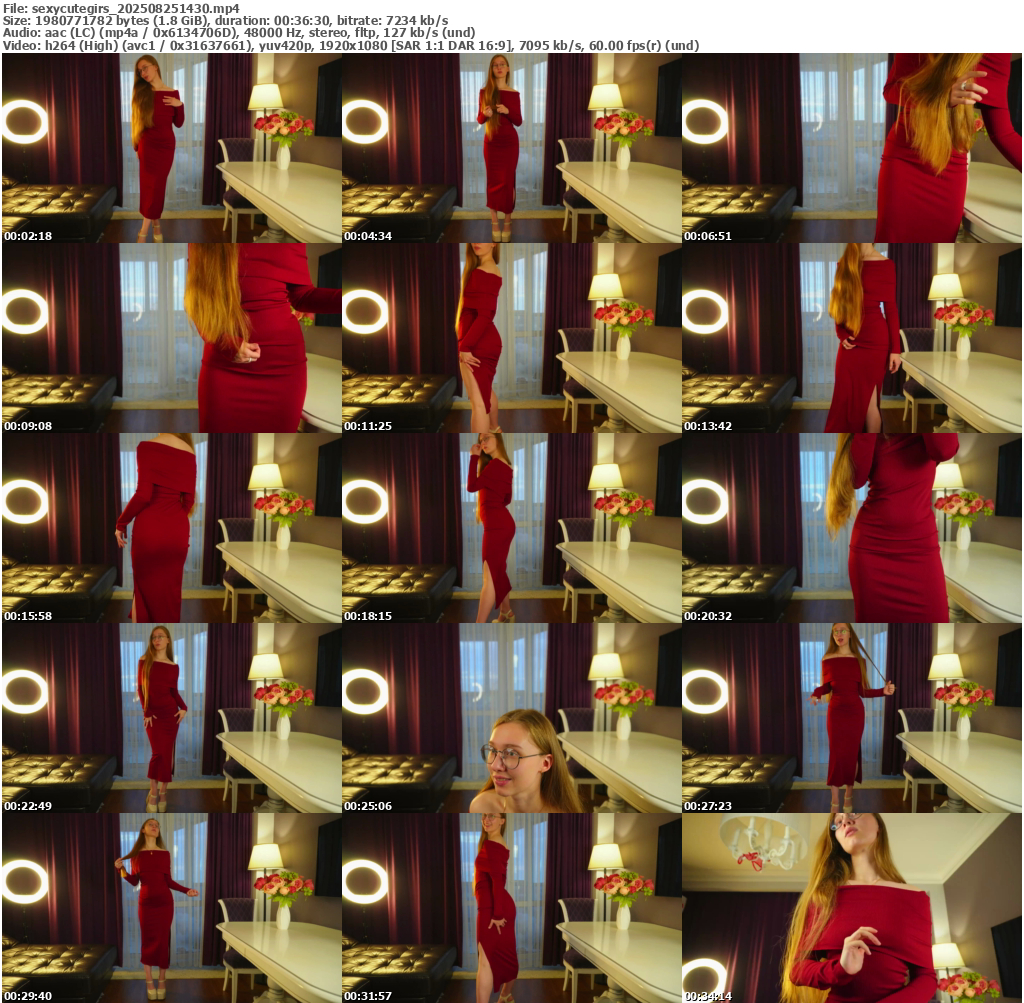Click the Video line showing h264 (High)
The image size is (1024, 1003).
351,46
